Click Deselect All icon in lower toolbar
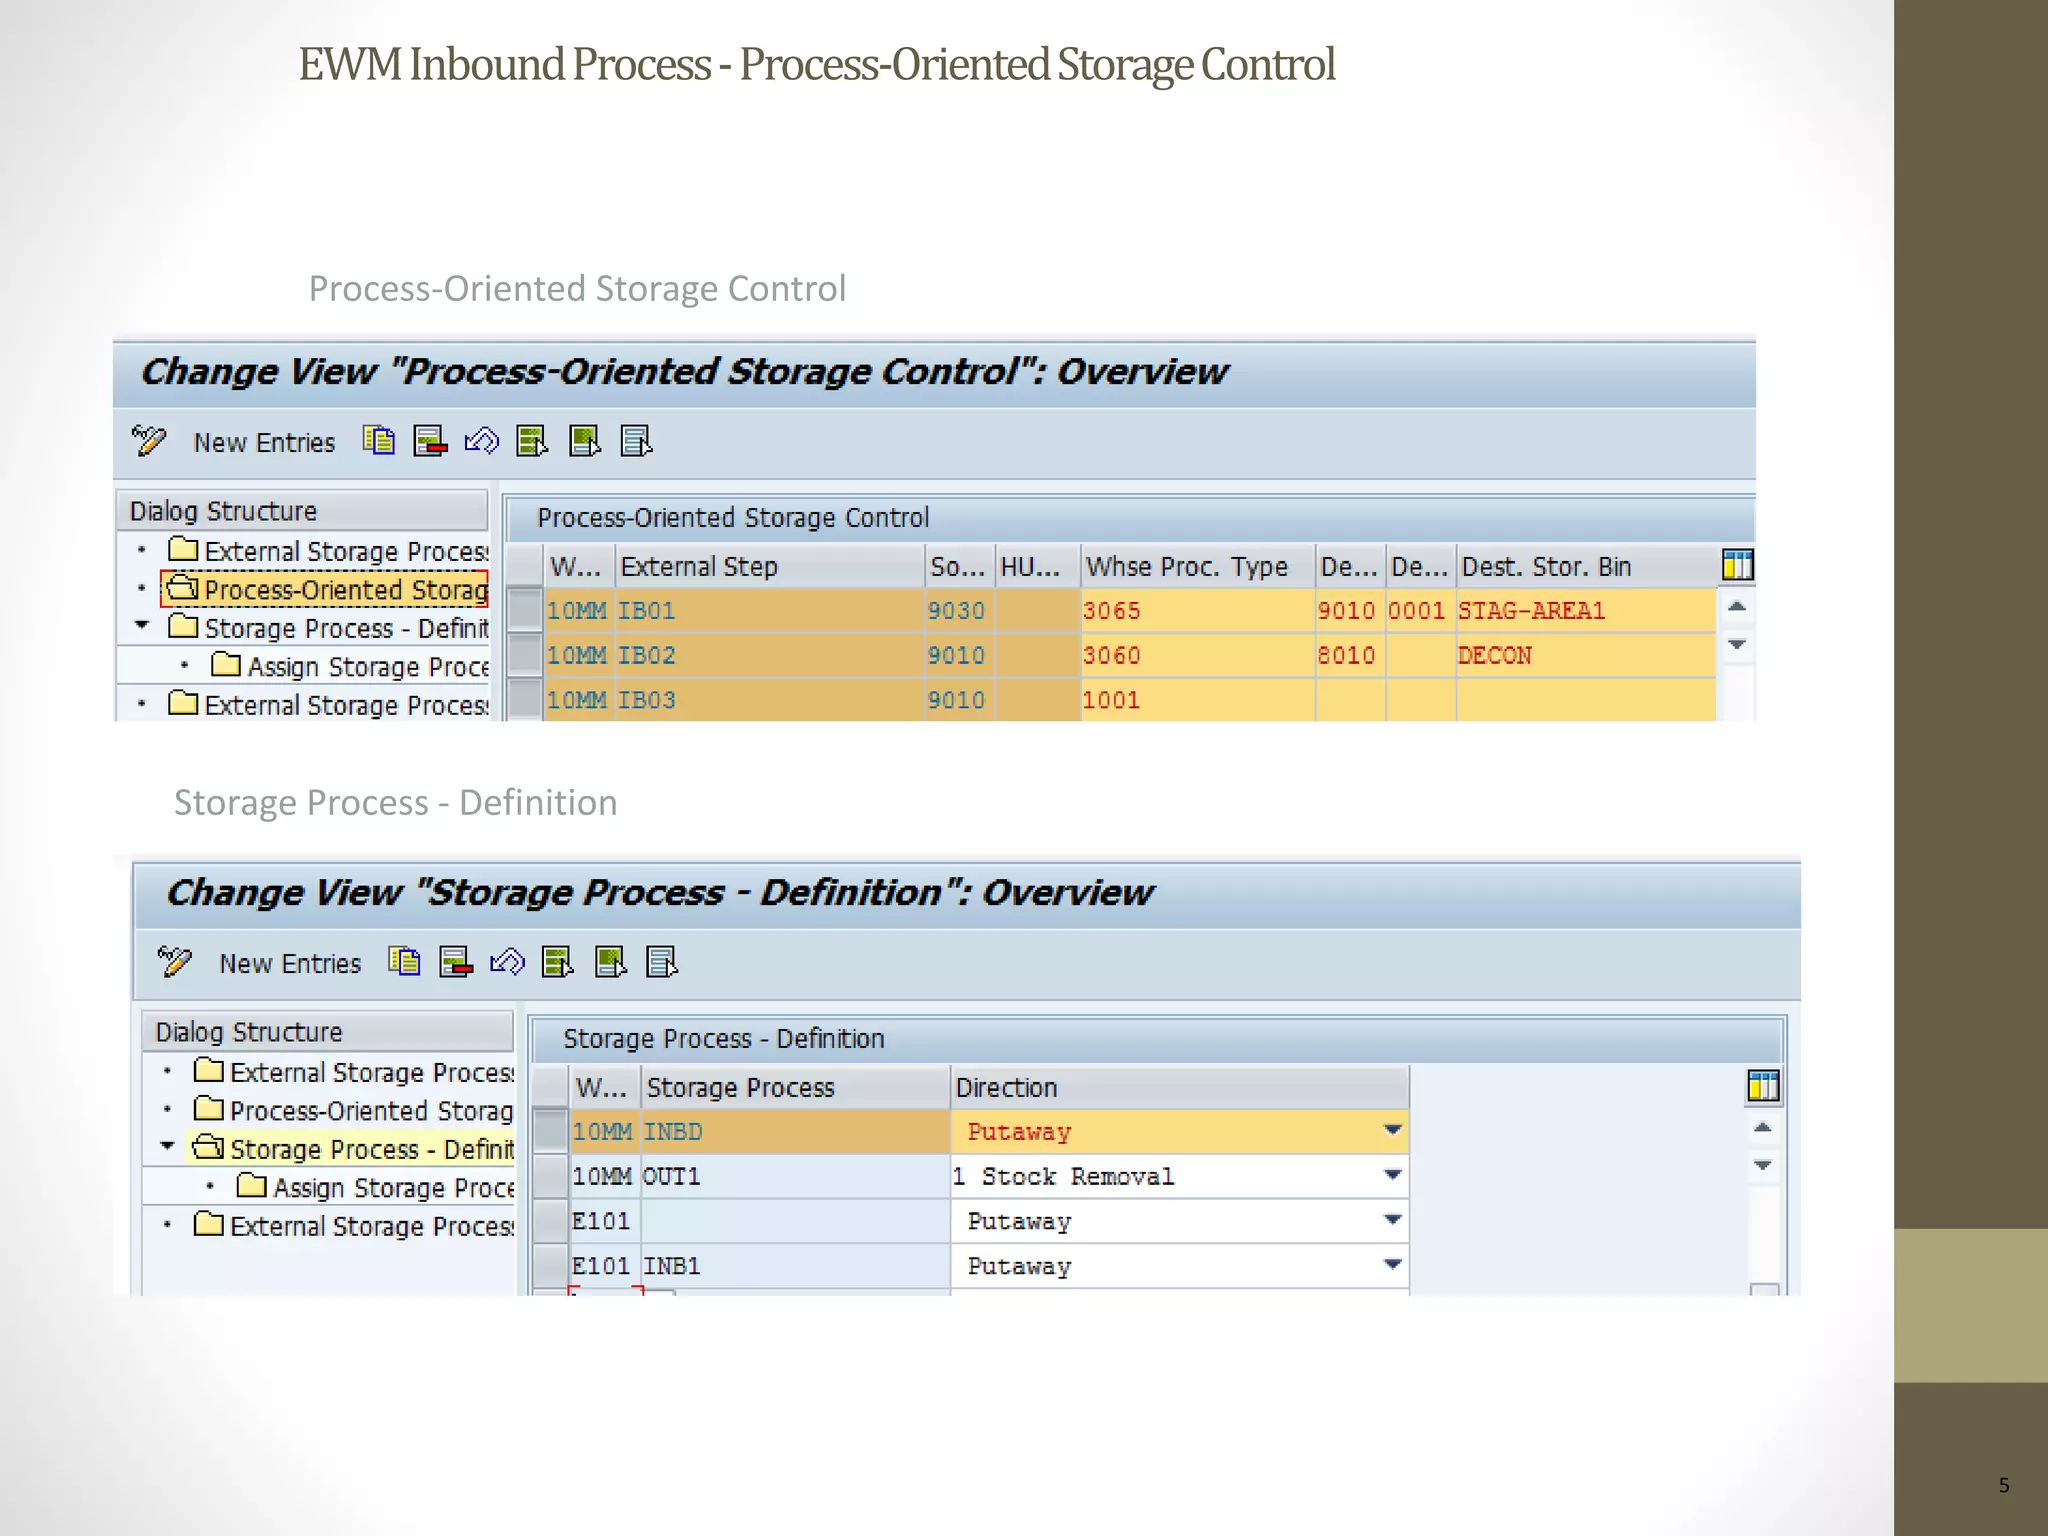Screen dimensions: 2048x1536 (x=662, y=962)
